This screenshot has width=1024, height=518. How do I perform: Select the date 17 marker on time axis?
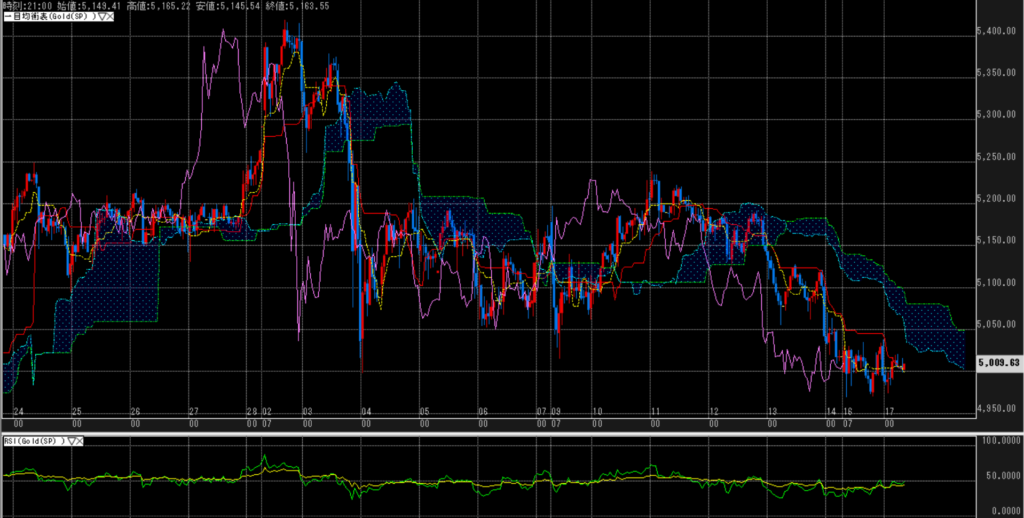(x=889, y=411)
